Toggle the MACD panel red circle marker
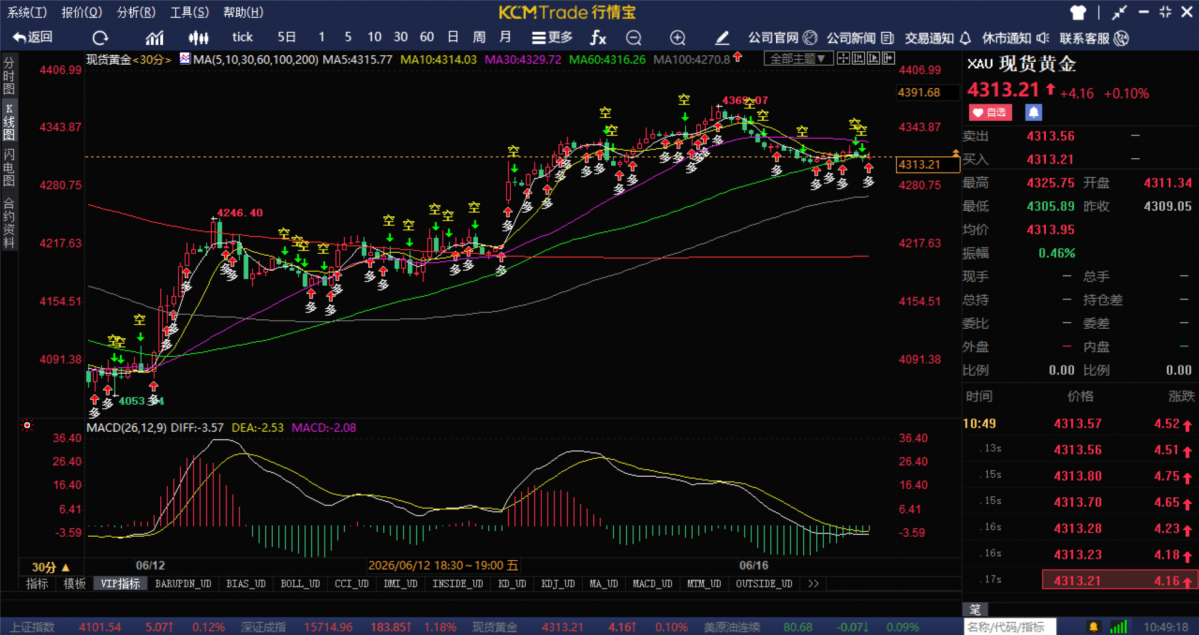1199x635 pixels. (x=28, y=425)
